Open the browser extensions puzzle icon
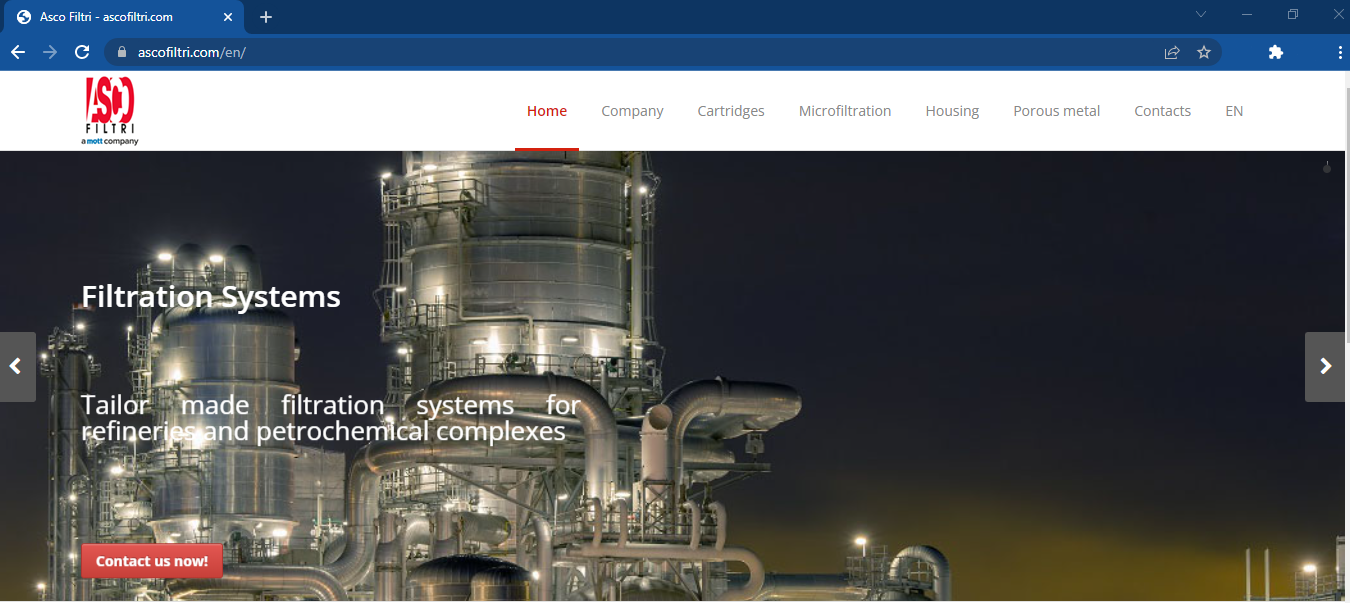The width and height of the screenshot is (1350, 603). (x=1275, y=52)
